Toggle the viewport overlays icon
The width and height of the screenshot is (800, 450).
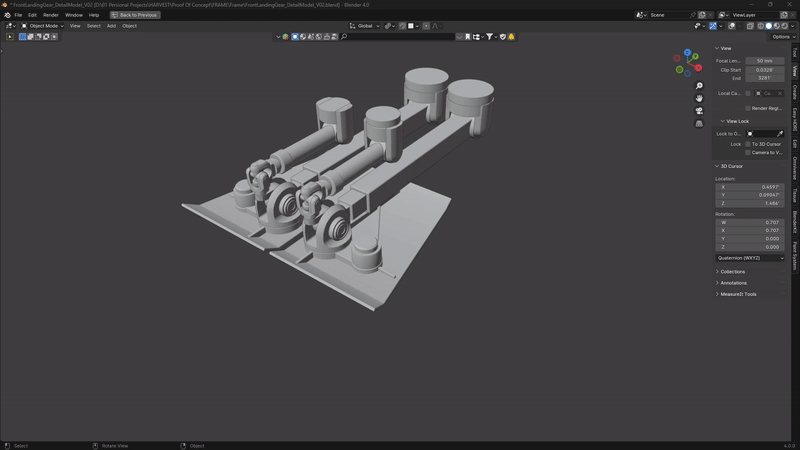click(x=732, y=26)
